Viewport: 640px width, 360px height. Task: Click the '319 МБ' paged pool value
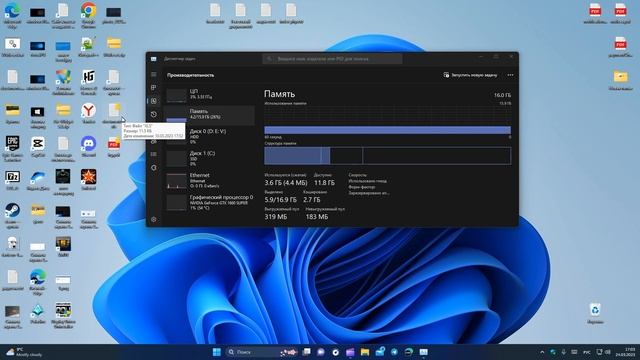pyautogui.click(x=276, y=217)
